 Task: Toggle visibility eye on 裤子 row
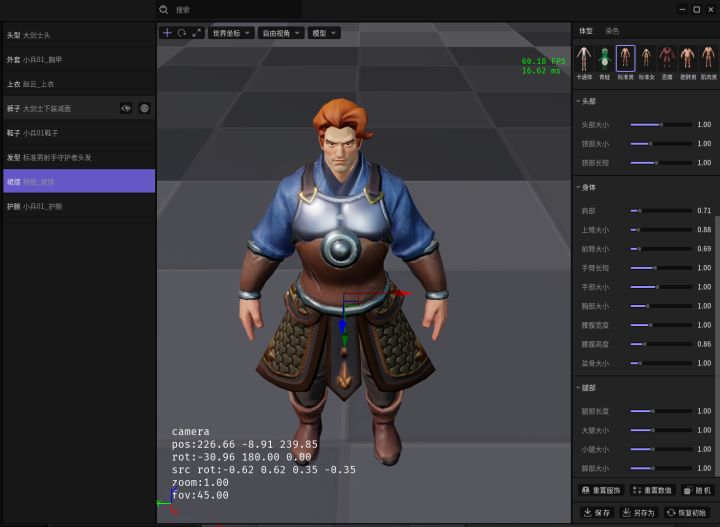pos(126,108)
